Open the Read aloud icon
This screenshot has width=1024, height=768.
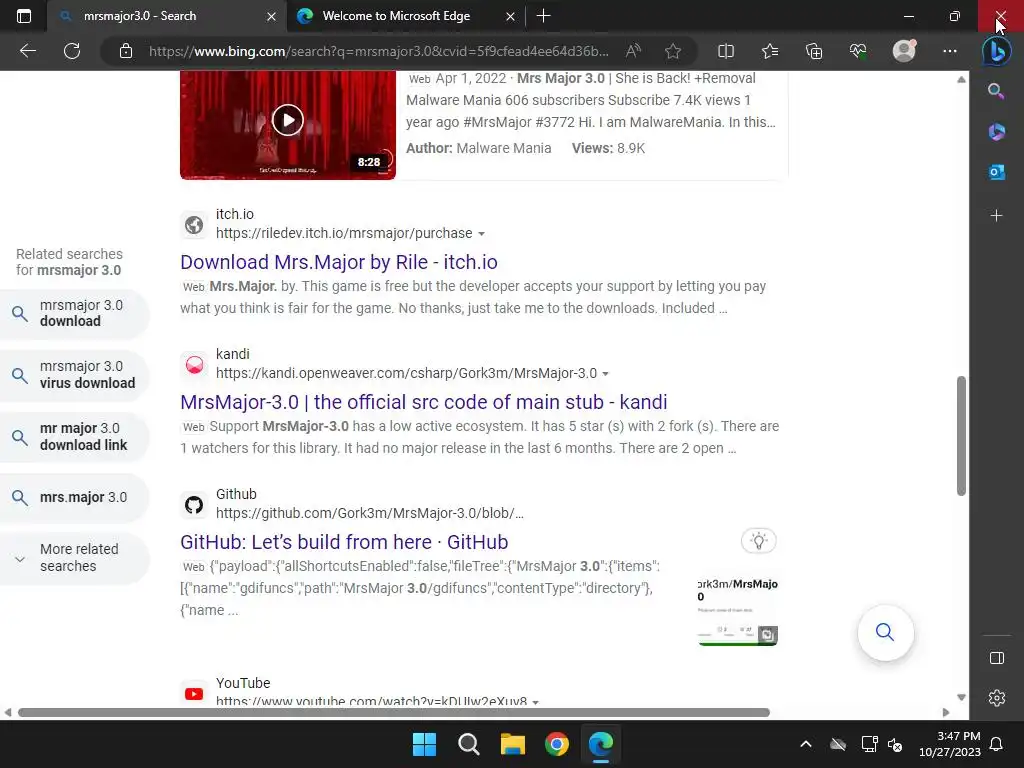(x=633, y=51)
